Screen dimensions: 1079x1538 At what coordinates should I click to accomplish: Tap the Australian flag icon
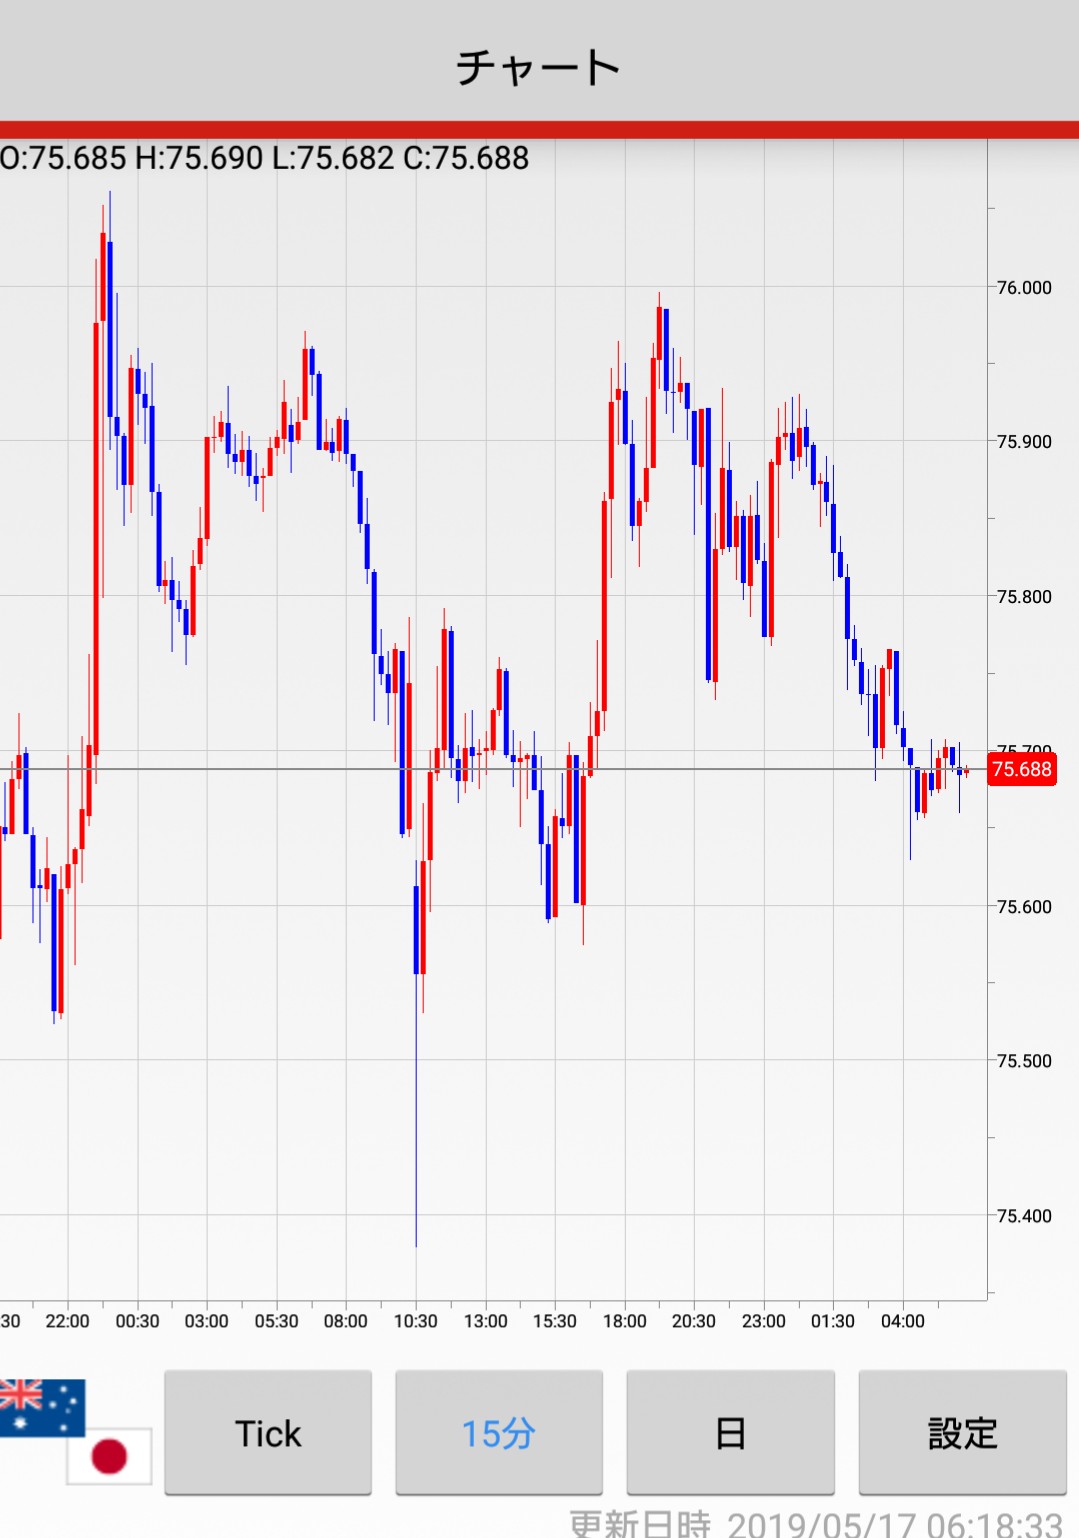coord(40,1405)
